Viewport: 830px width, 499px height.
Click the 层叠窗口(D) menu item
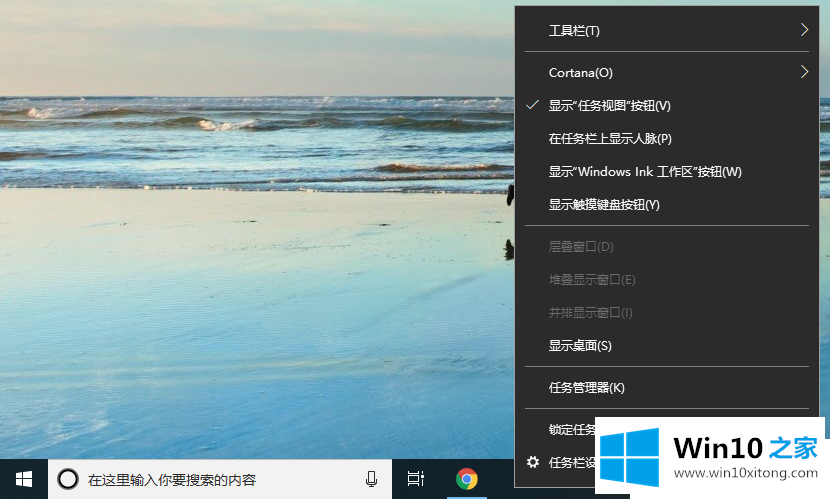coord(581,247)
